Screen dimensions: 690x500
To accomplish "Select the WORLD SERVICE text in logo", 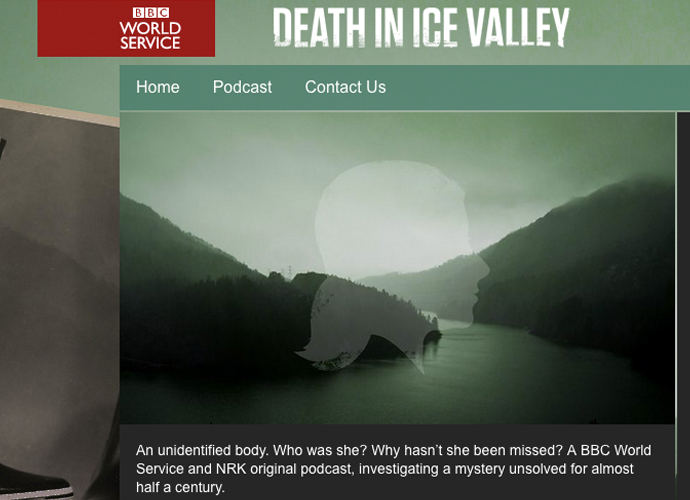I will click(x=150, y=36).
